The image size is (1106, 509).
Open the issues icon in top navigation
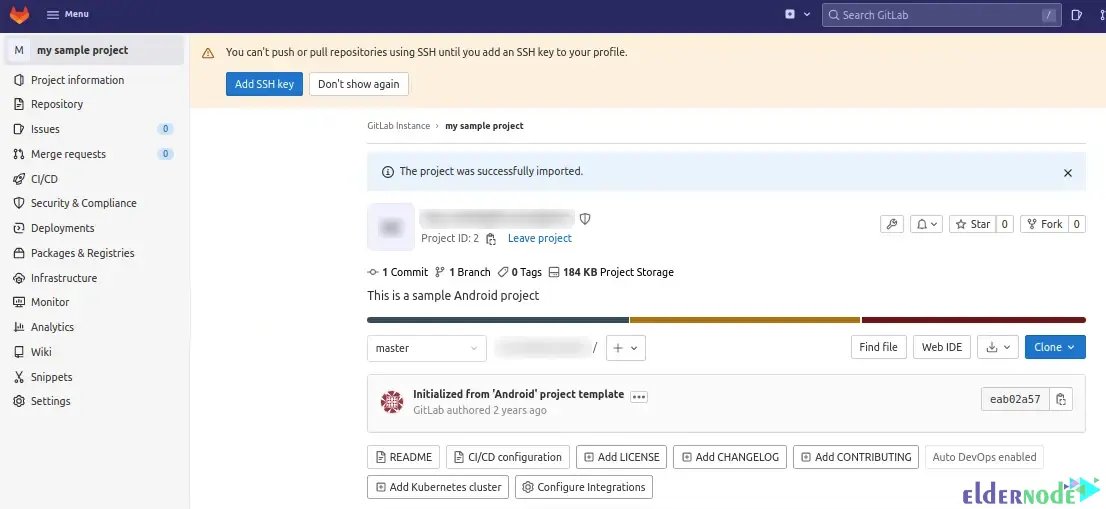1076,14
